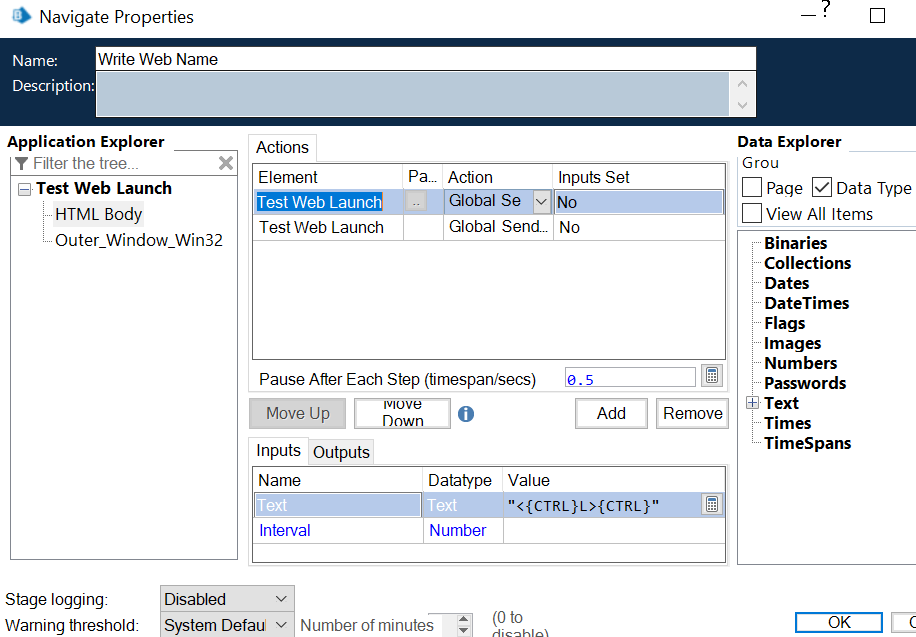Click the filter funnel icon in Application Explorer

click(22, 163)
